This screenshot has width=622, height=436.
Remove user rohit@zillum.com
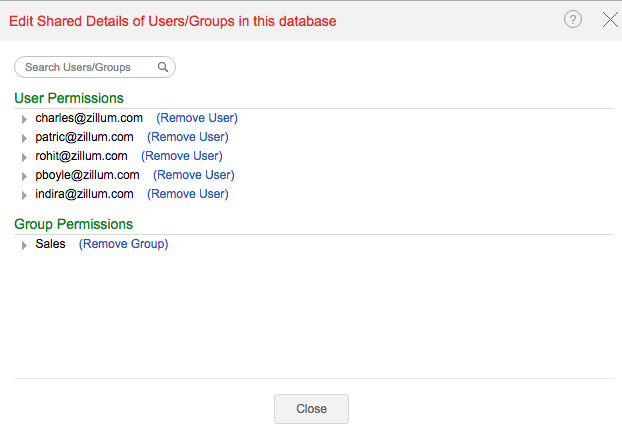pos(182,156)
